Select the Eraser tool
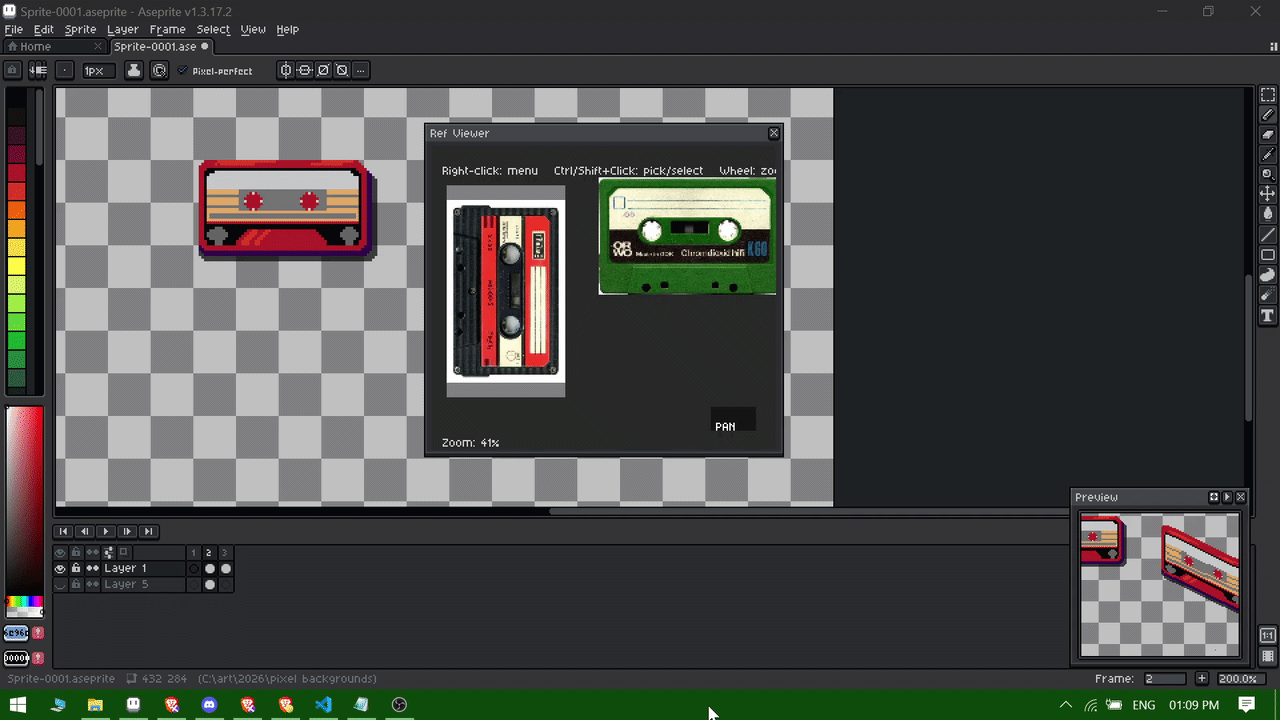The image size is (1280, 720). pyautogui.click(x=1267, y=135)
